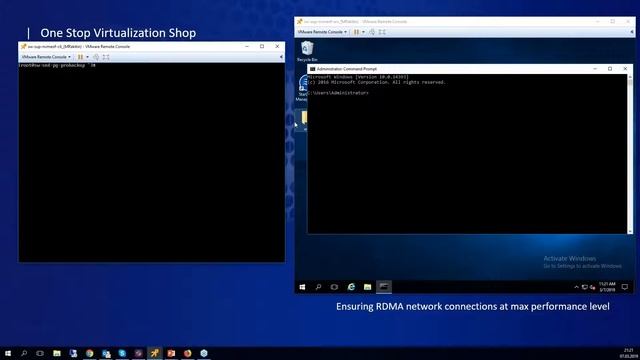640x360 pixels.
Task: Click inside Command Prompt text area
Action: 467,155
